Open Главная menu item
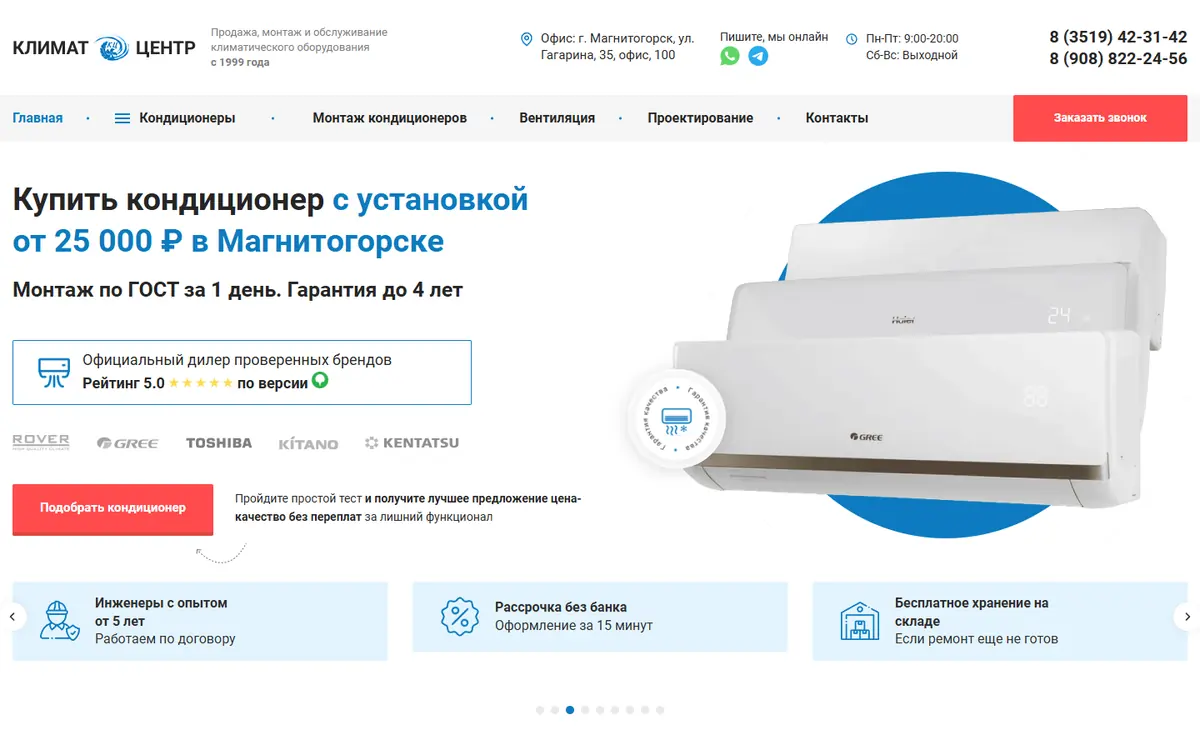The height and width of the screenshot is (750, 1200). coord(38,118)
